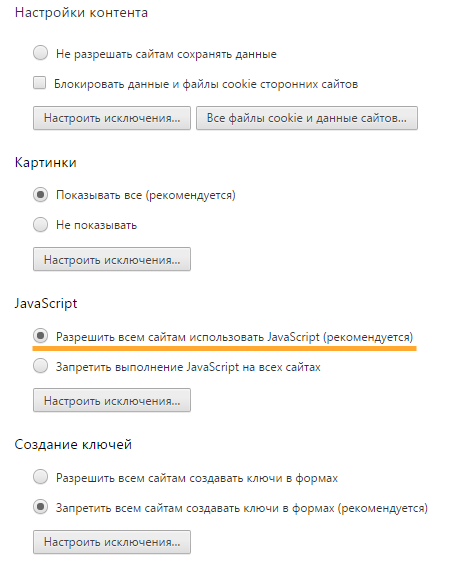The height and width of the screenshot is (570, 466).
Task: Enable blocking of third-party cookie files checkbox
Action: click(39, 83)
